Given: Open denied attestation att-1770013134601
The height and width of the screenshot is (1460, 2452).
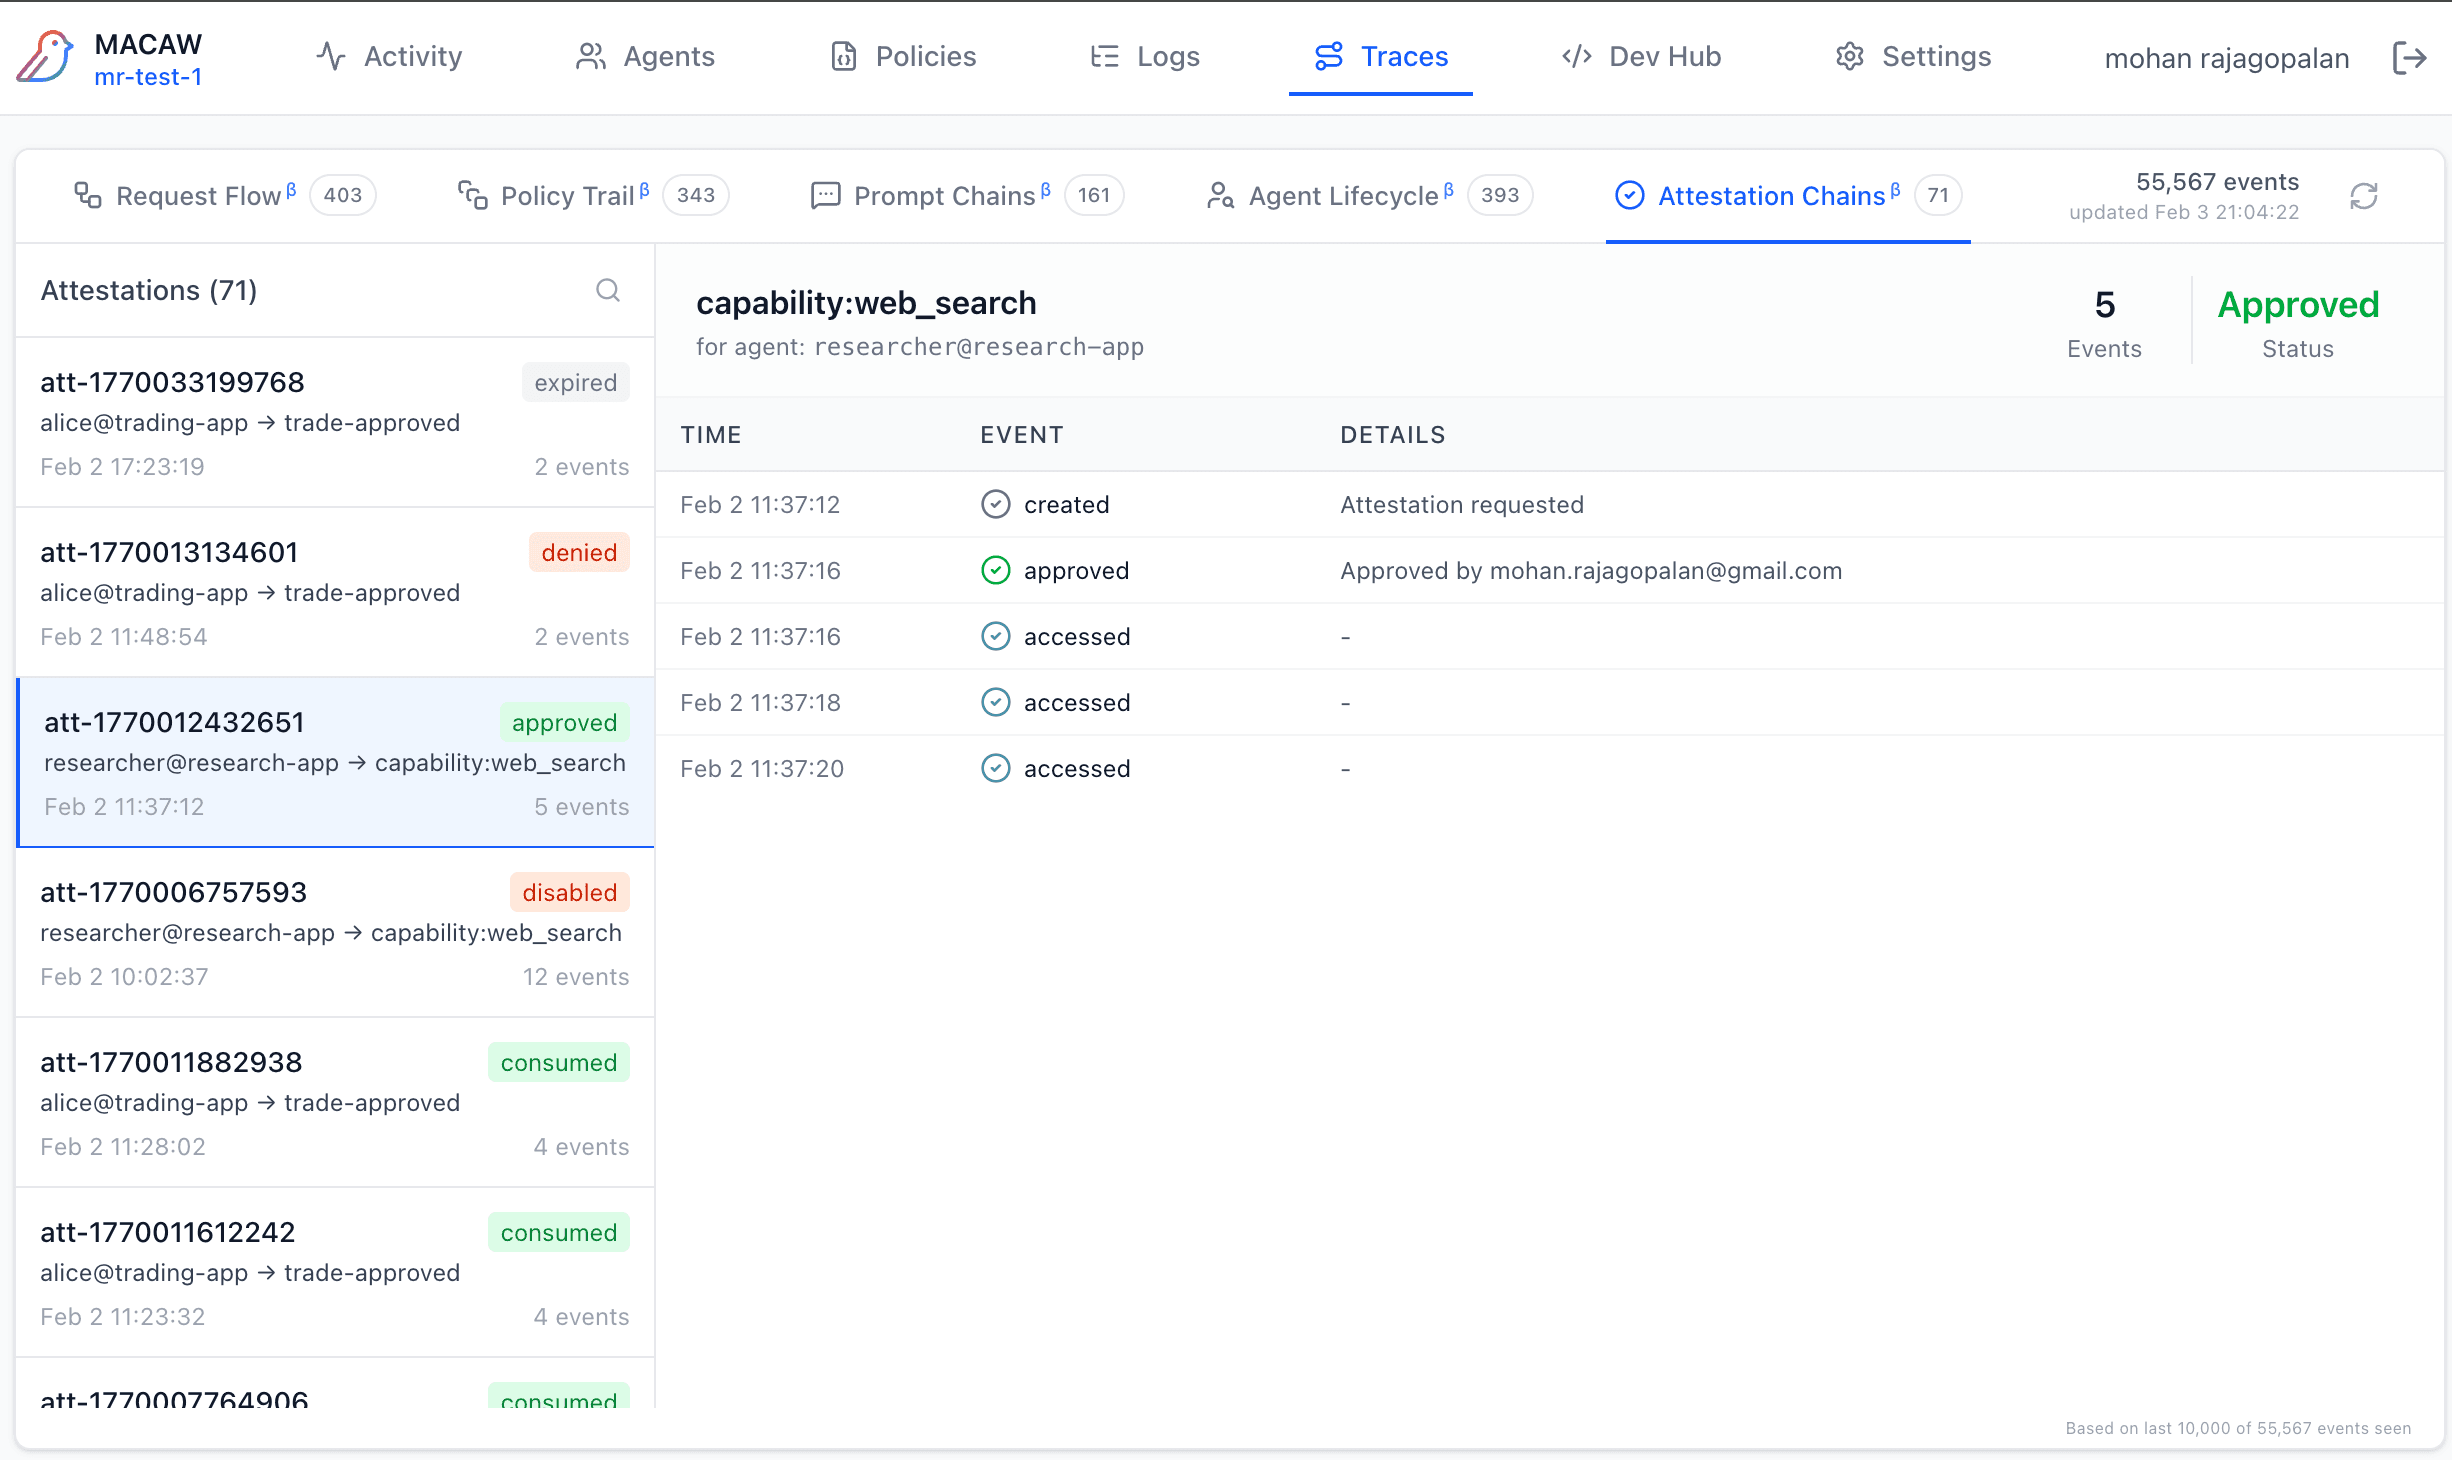Looking at the screenshot, I should coord(335,593).
